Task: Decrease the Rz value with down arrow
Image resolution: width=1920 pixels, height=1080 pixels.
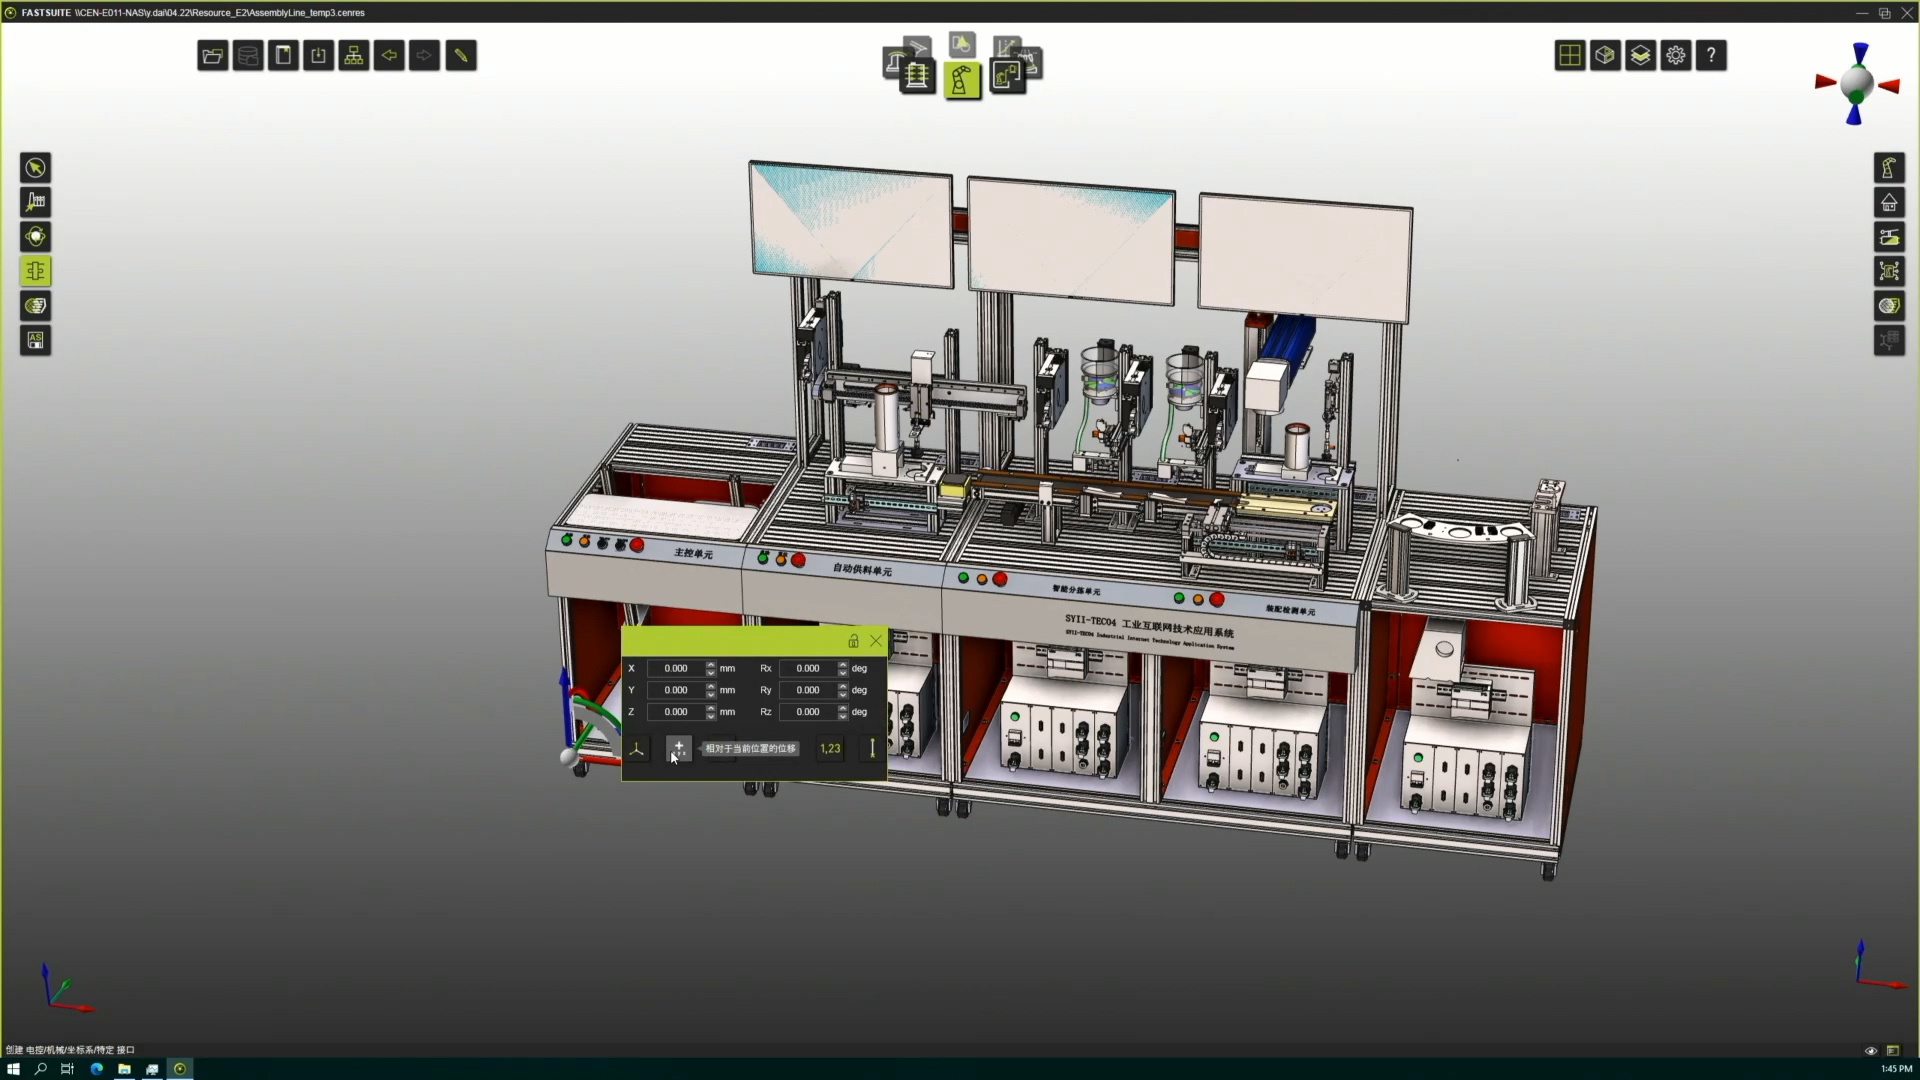Action: pyautogui.click(x=843, y=716)
